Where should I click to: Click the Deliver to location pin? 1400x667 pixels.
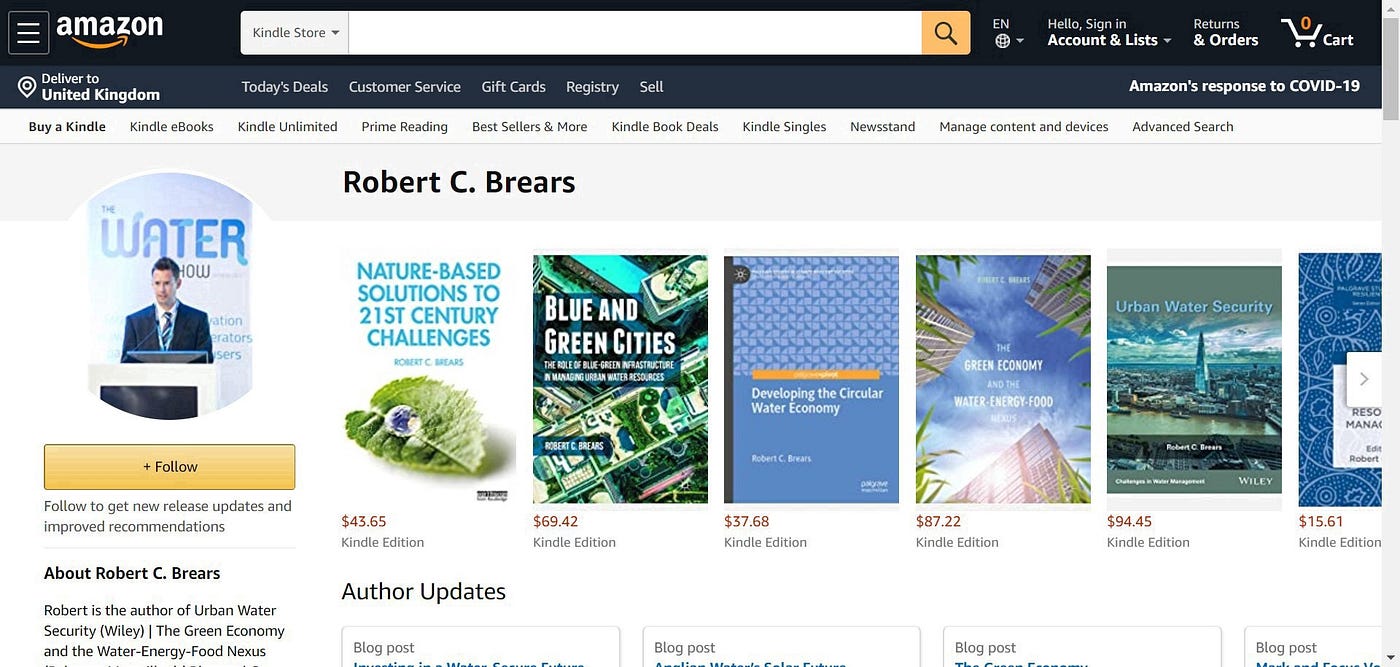tap(27, 87)
